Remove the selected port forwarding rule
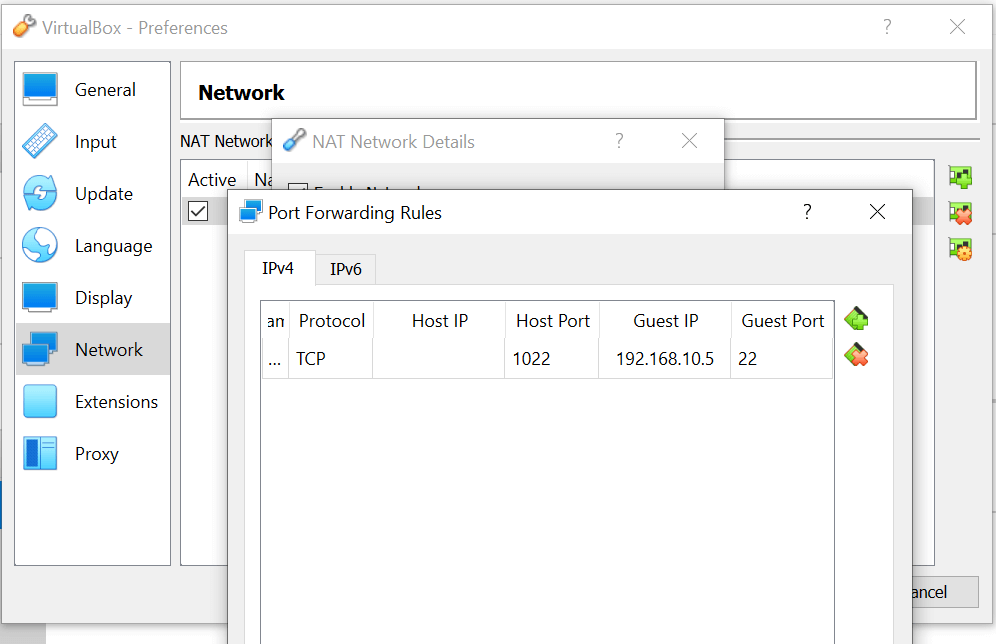Screen dimensions: 996x644 (855, 355)
